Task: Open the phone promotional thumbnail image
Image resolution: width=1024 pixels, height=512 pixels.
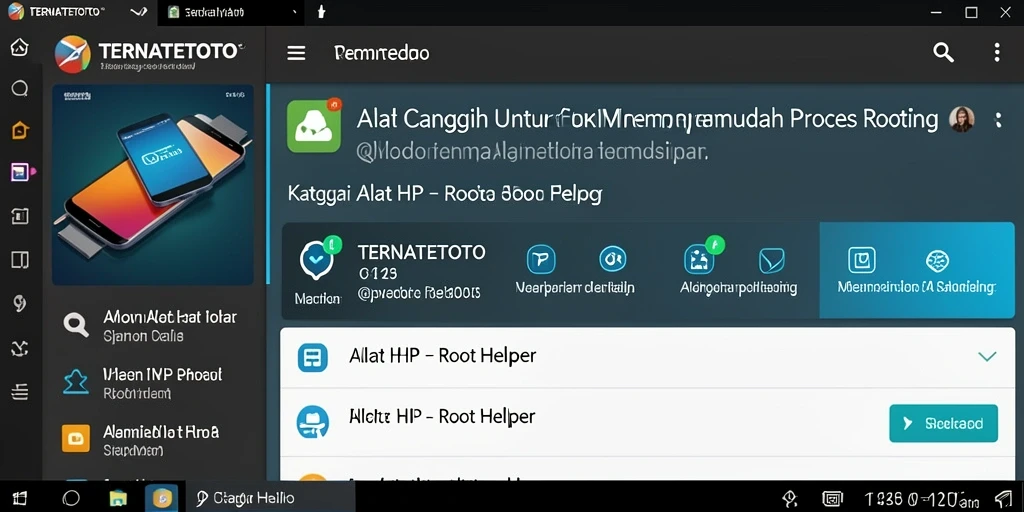Action: pos(153,185)
